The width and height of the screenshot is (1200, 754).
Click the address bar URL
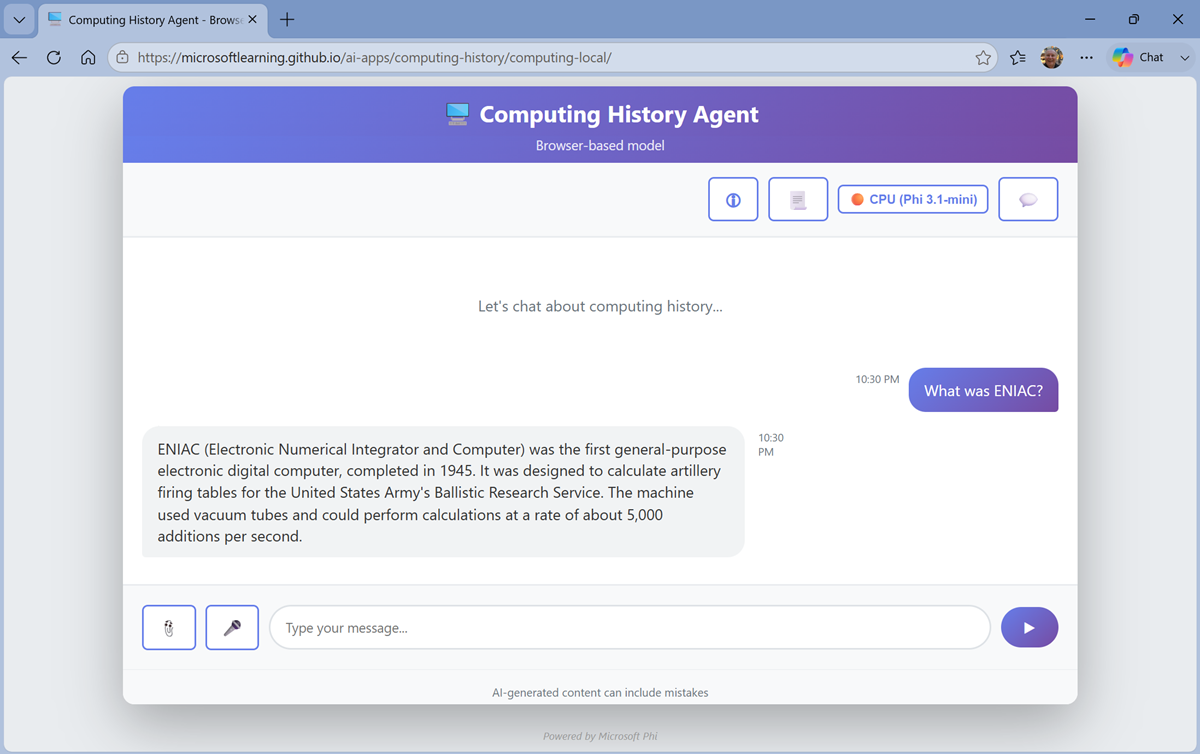click(x=375, y=58)
